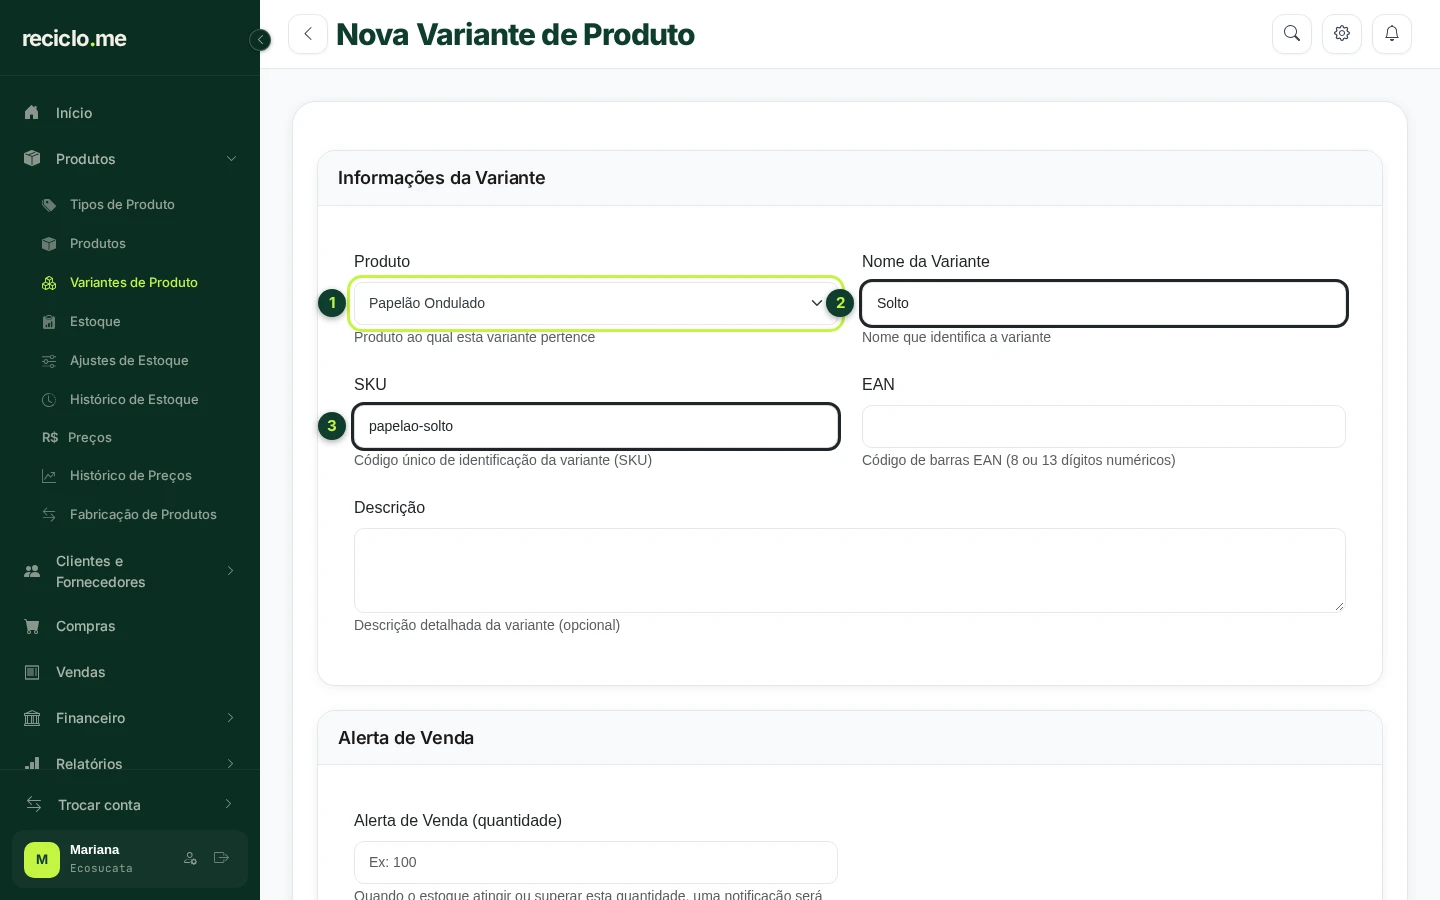The height and width of the screenshot is (900, 1440).
Task: Click the Alerta de Venda section heading
Action: pos(406,738)
